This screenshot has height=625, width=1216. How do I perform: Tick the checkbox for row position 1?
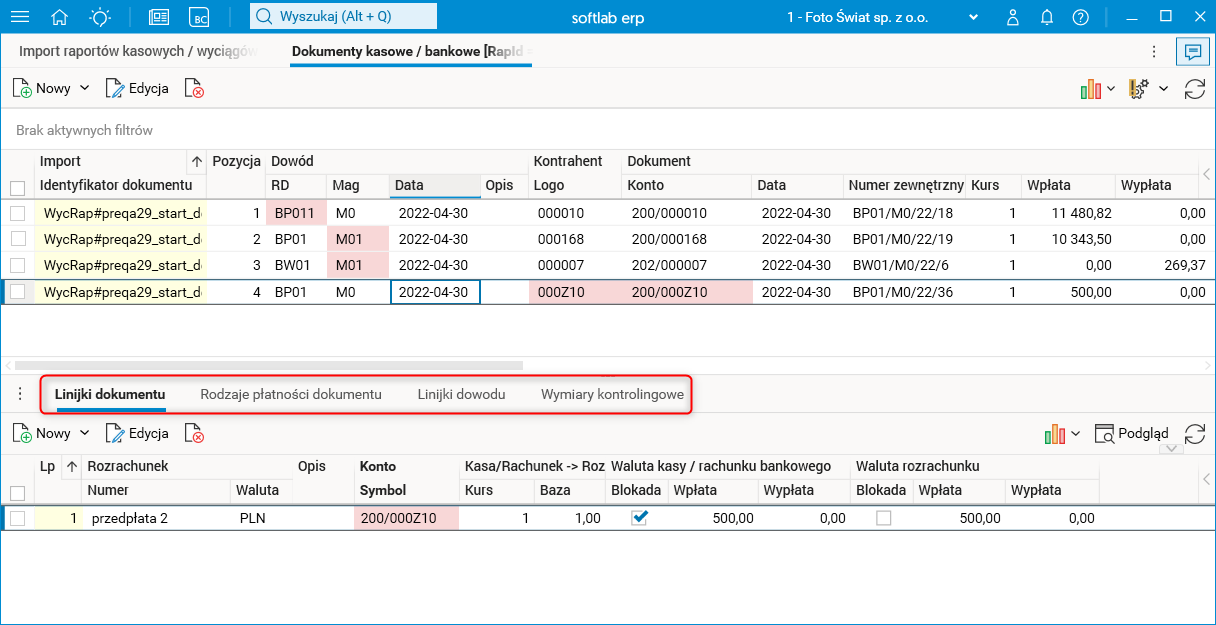(x=18, y=213)
